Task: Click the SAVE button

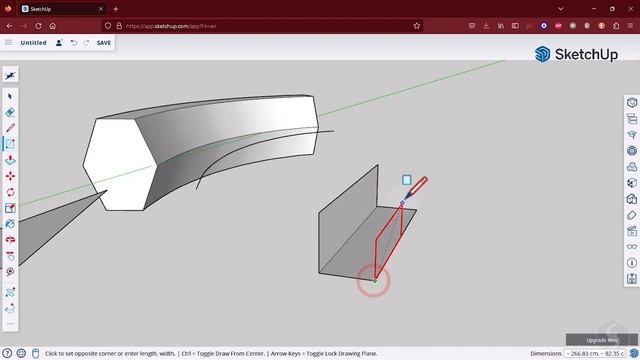Action: tap(104, 42)
